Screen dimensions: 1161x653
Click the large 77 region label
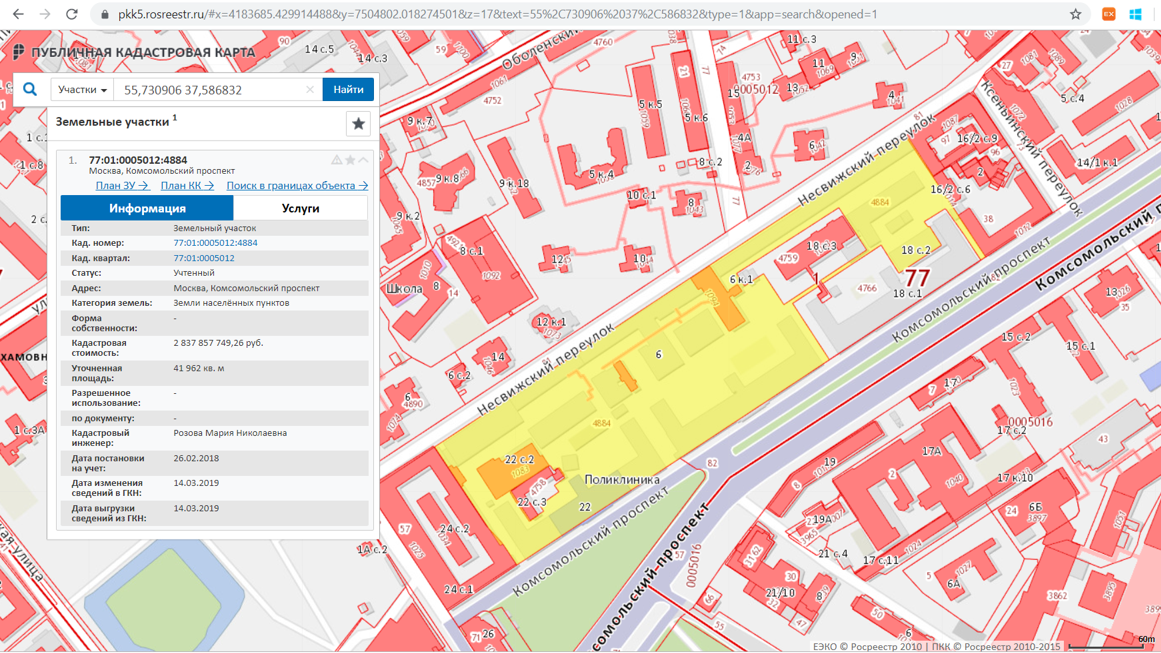click(917, 278)
